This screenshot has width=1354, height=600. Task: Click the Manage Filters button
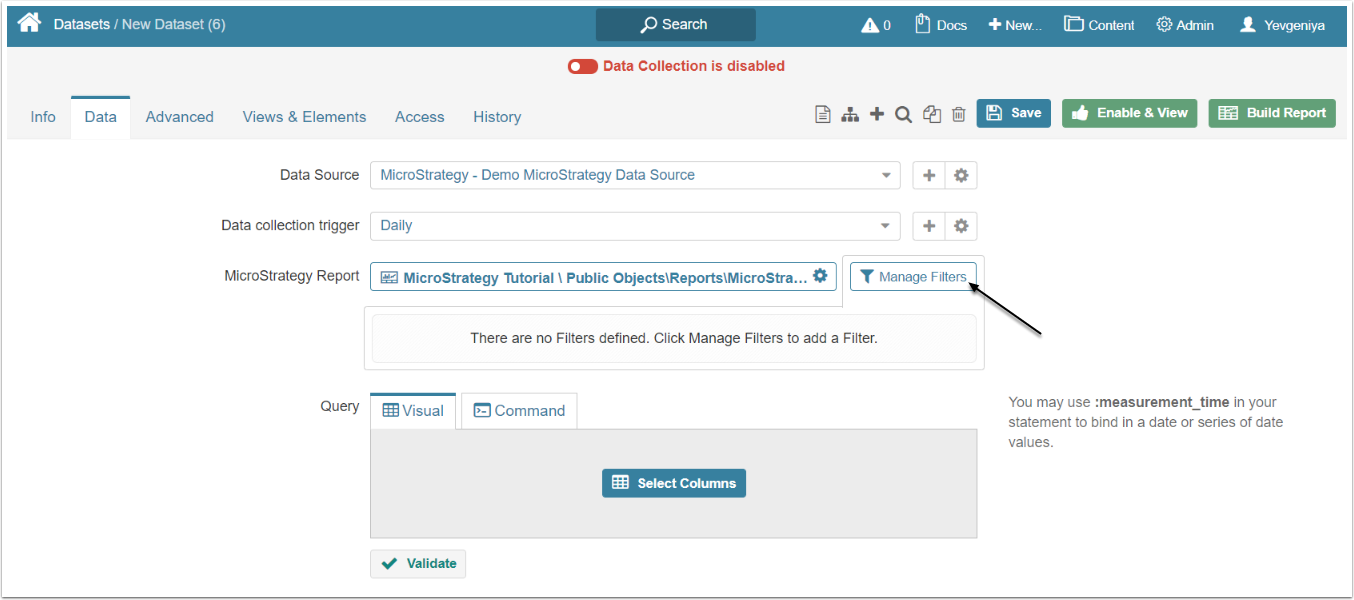point(913,277)
